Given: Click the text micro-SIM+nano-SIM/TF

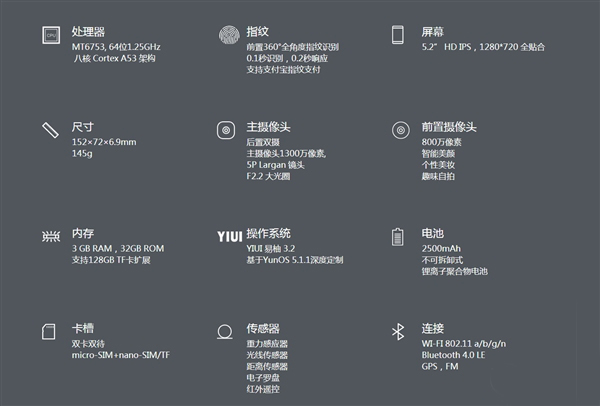Looking at the screenshot, I should (x=121, y=355).
